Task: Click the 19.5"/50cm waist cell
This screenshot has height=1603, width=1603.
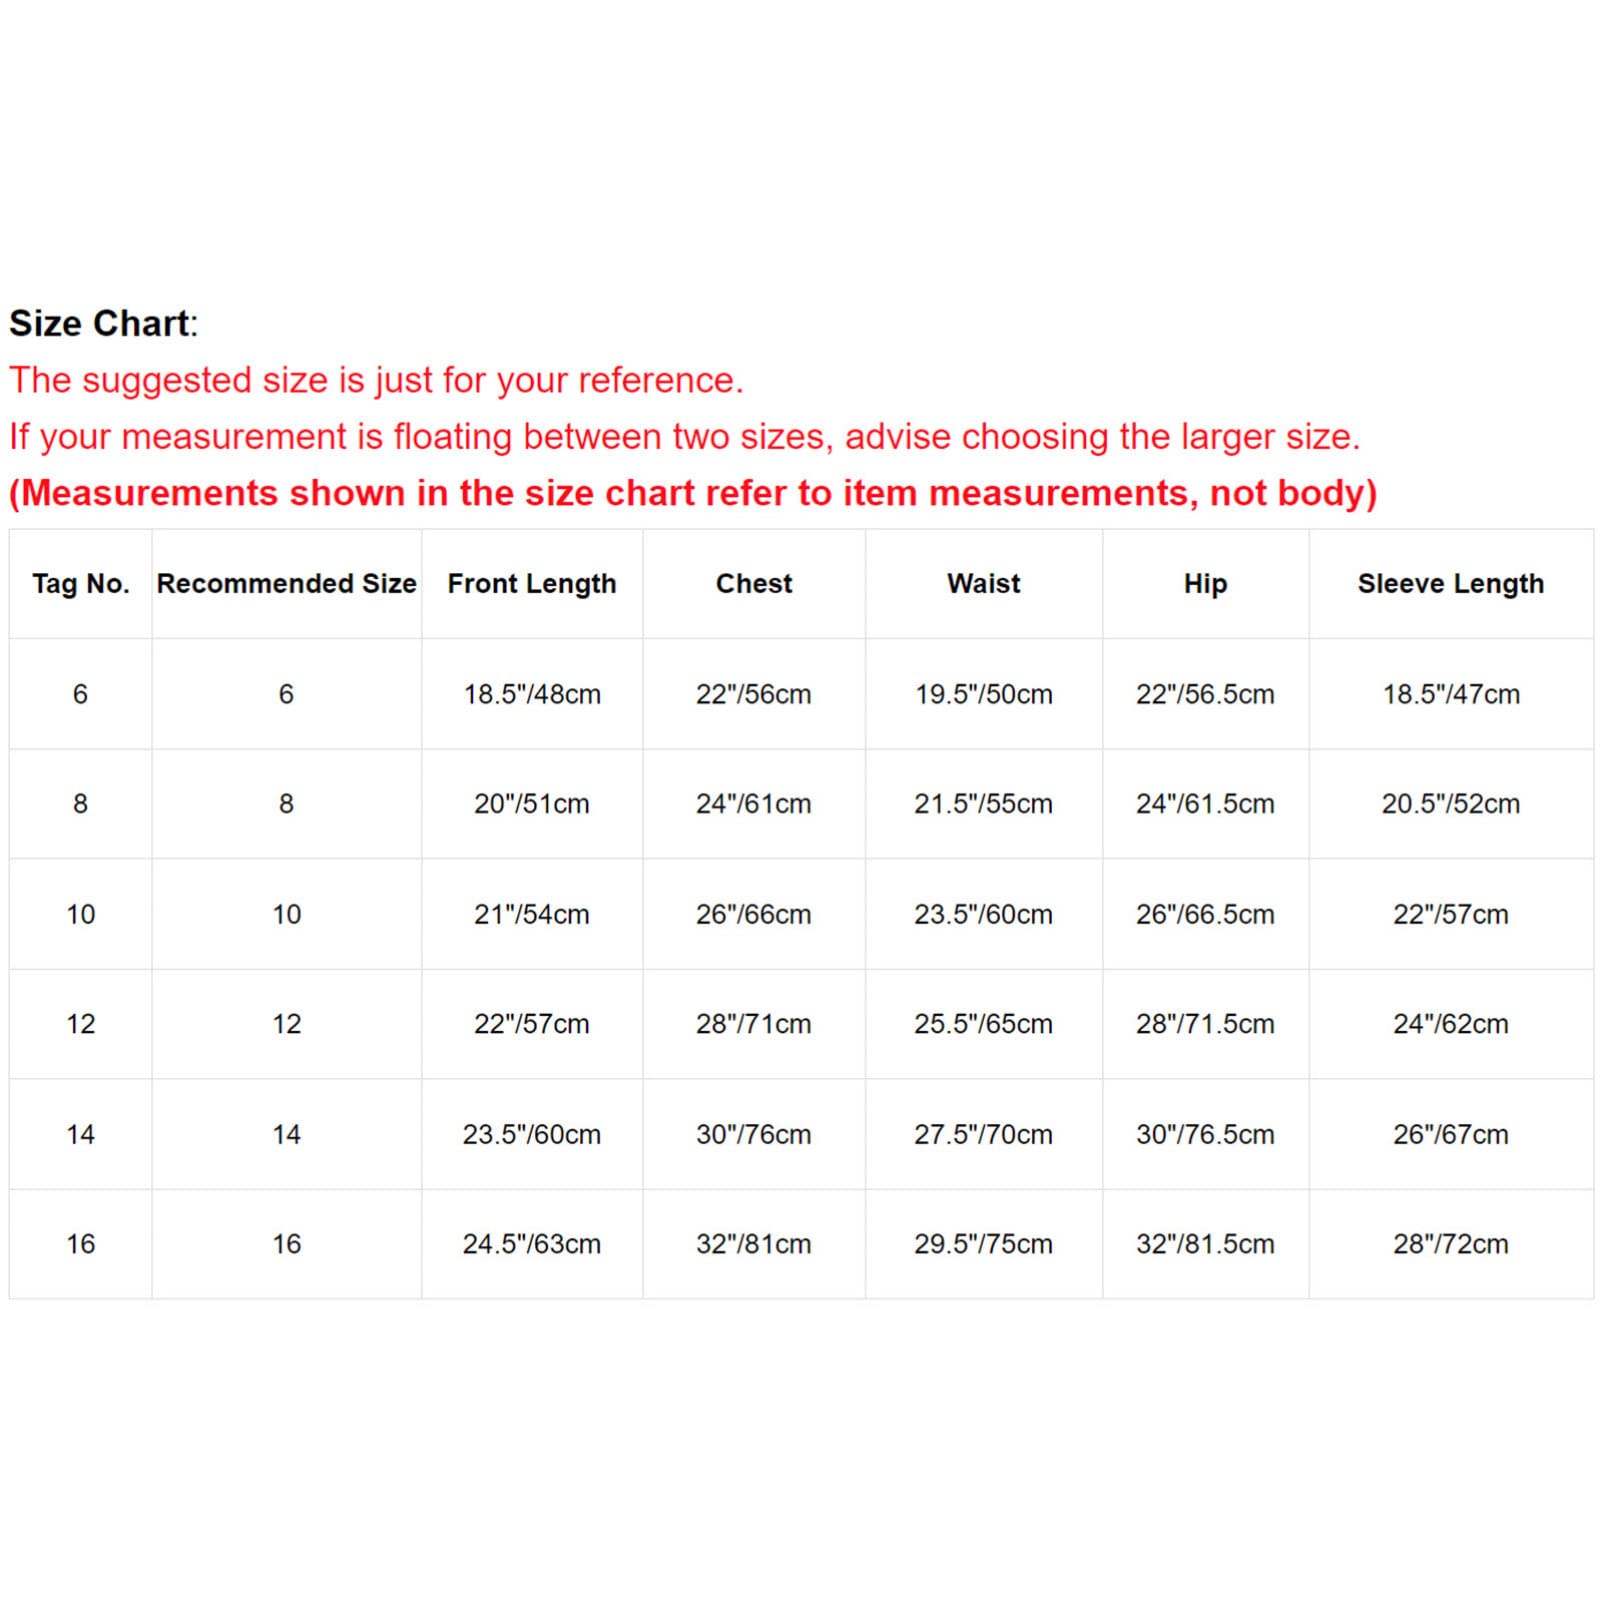Action: point(984,694)
